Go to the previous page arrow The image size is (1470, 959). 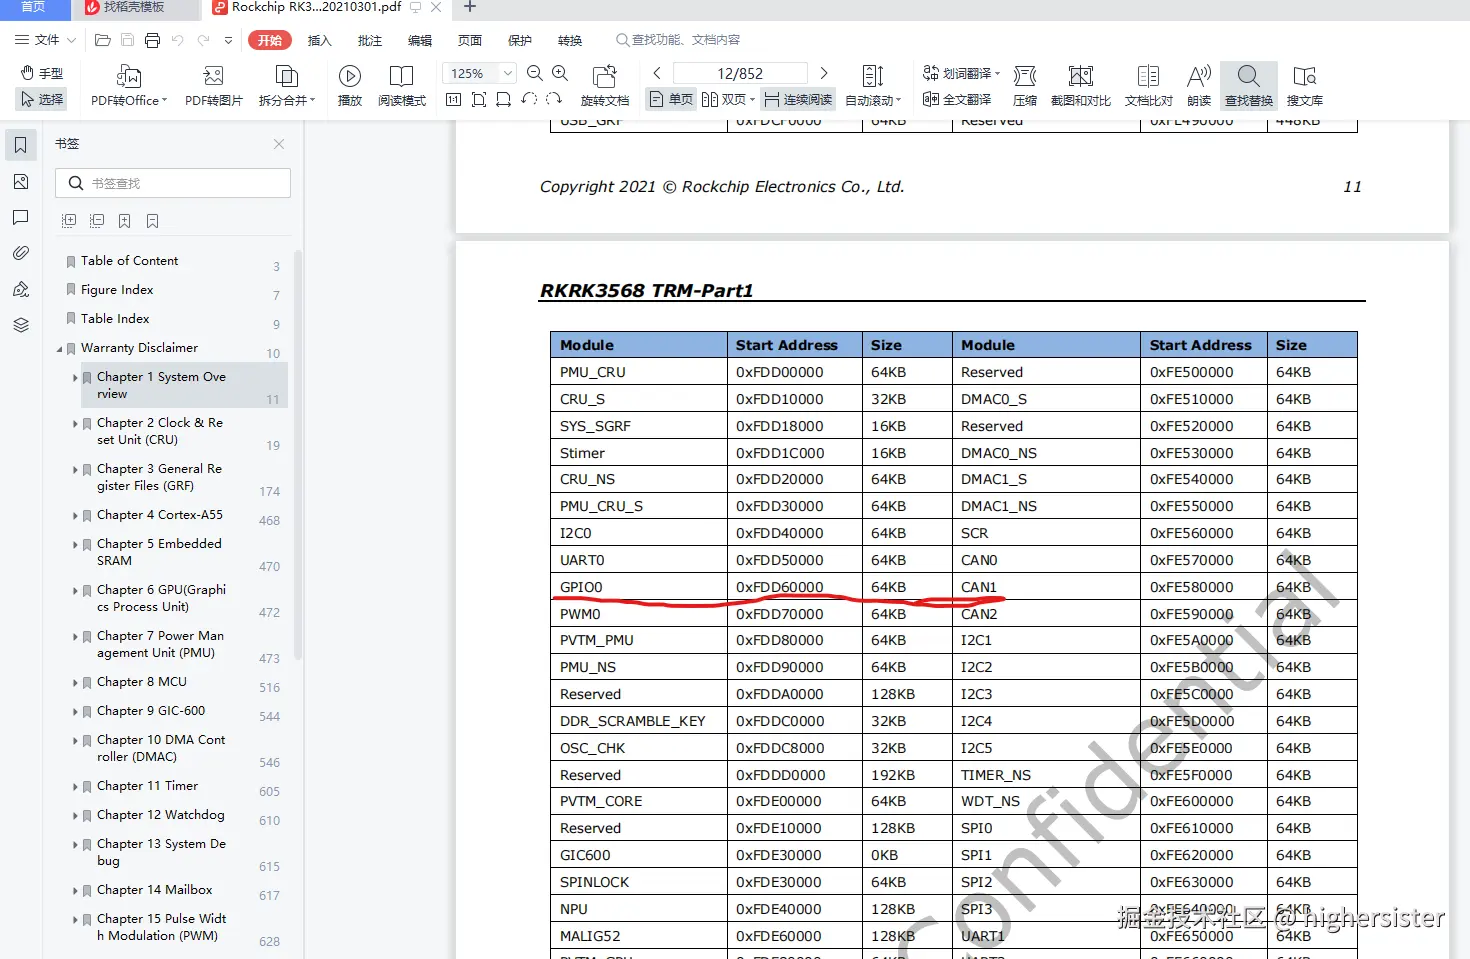click(657, 73)
